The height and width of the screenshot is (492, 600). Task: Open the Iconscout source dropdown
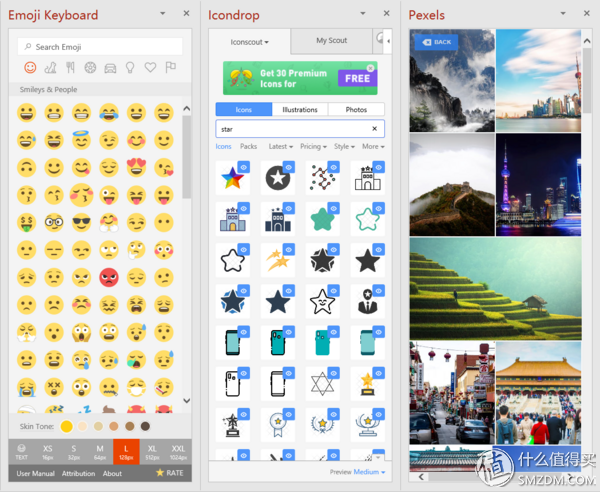coord(249,42)
